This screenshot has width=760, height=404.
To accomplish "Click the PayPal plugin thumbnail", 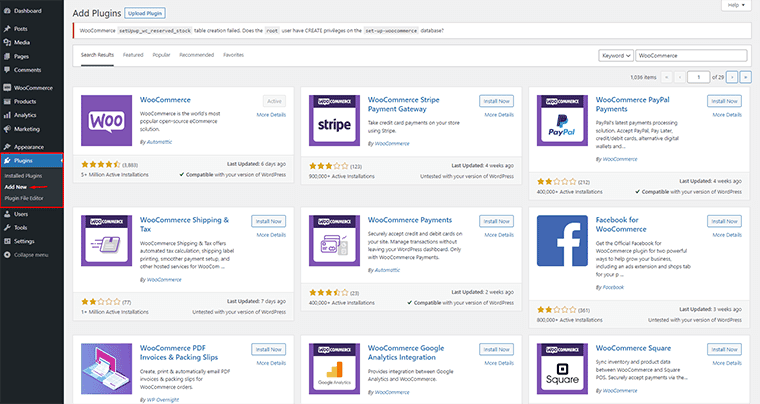I will pos(562,120).
